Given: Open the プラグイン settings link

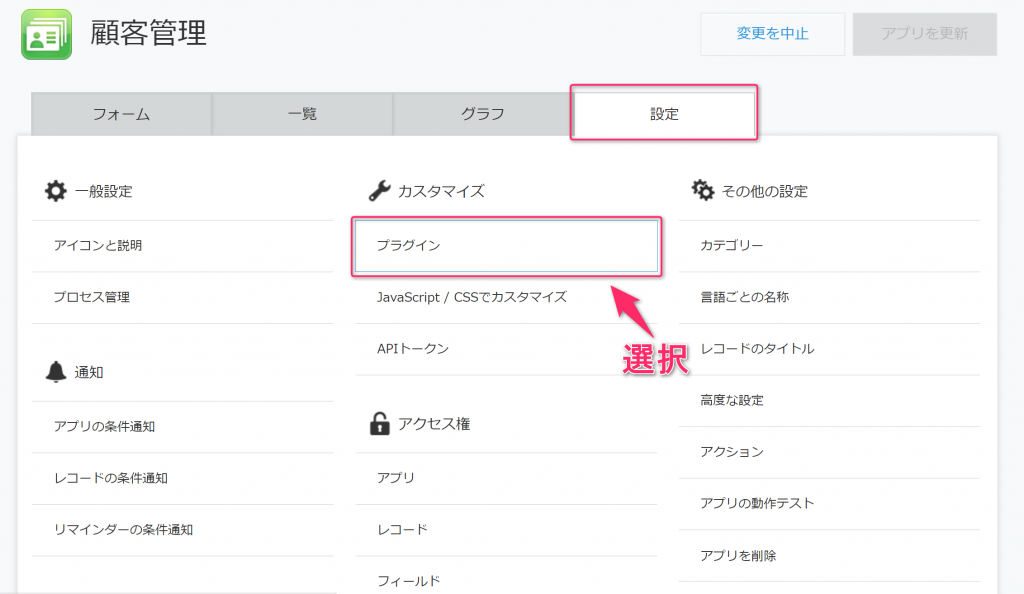Looking at the screenshot, I should click(506, 246).
